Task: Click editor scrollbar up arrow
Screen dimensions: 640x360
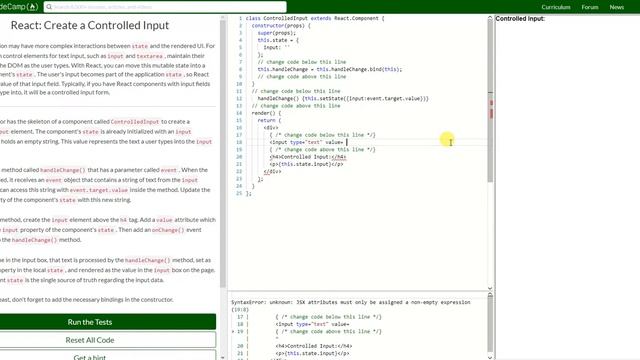Action: point(490,18)
